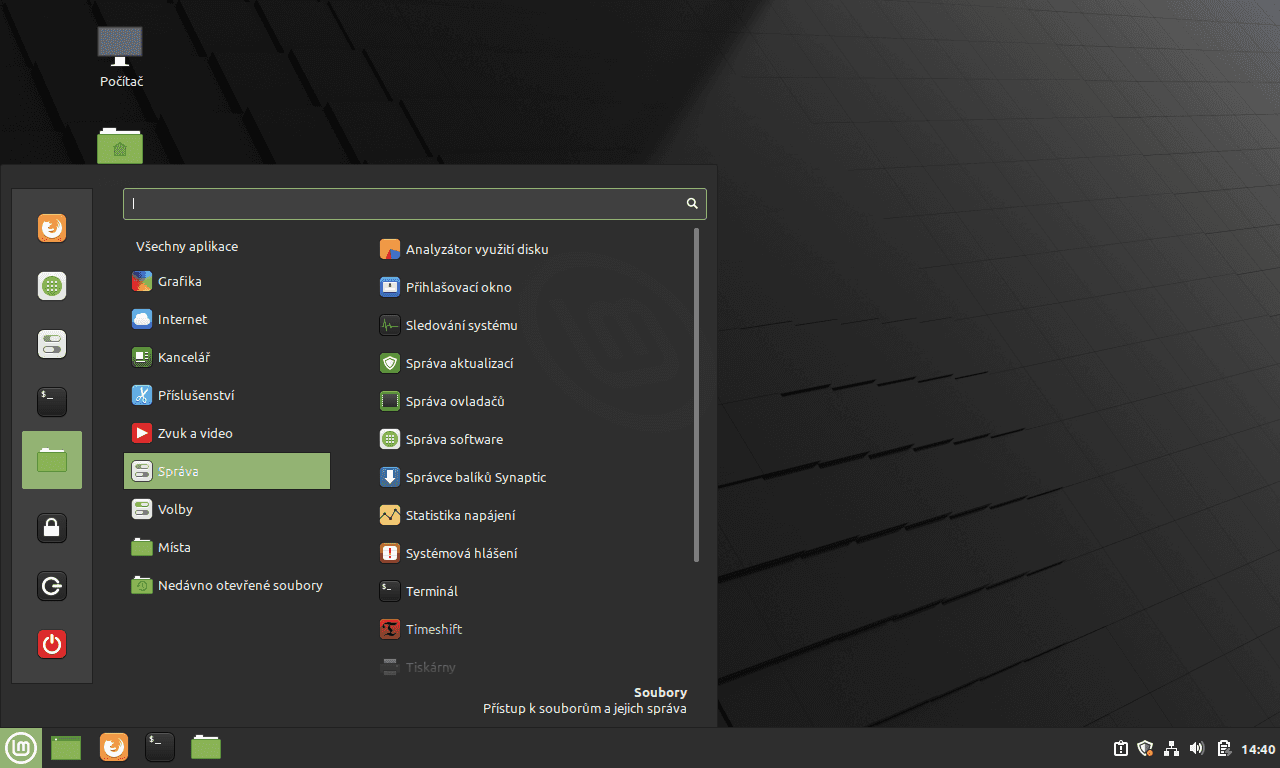Open Sledování systému
1280x768 pixels.
pyautogui.click(x=460, y=324)
